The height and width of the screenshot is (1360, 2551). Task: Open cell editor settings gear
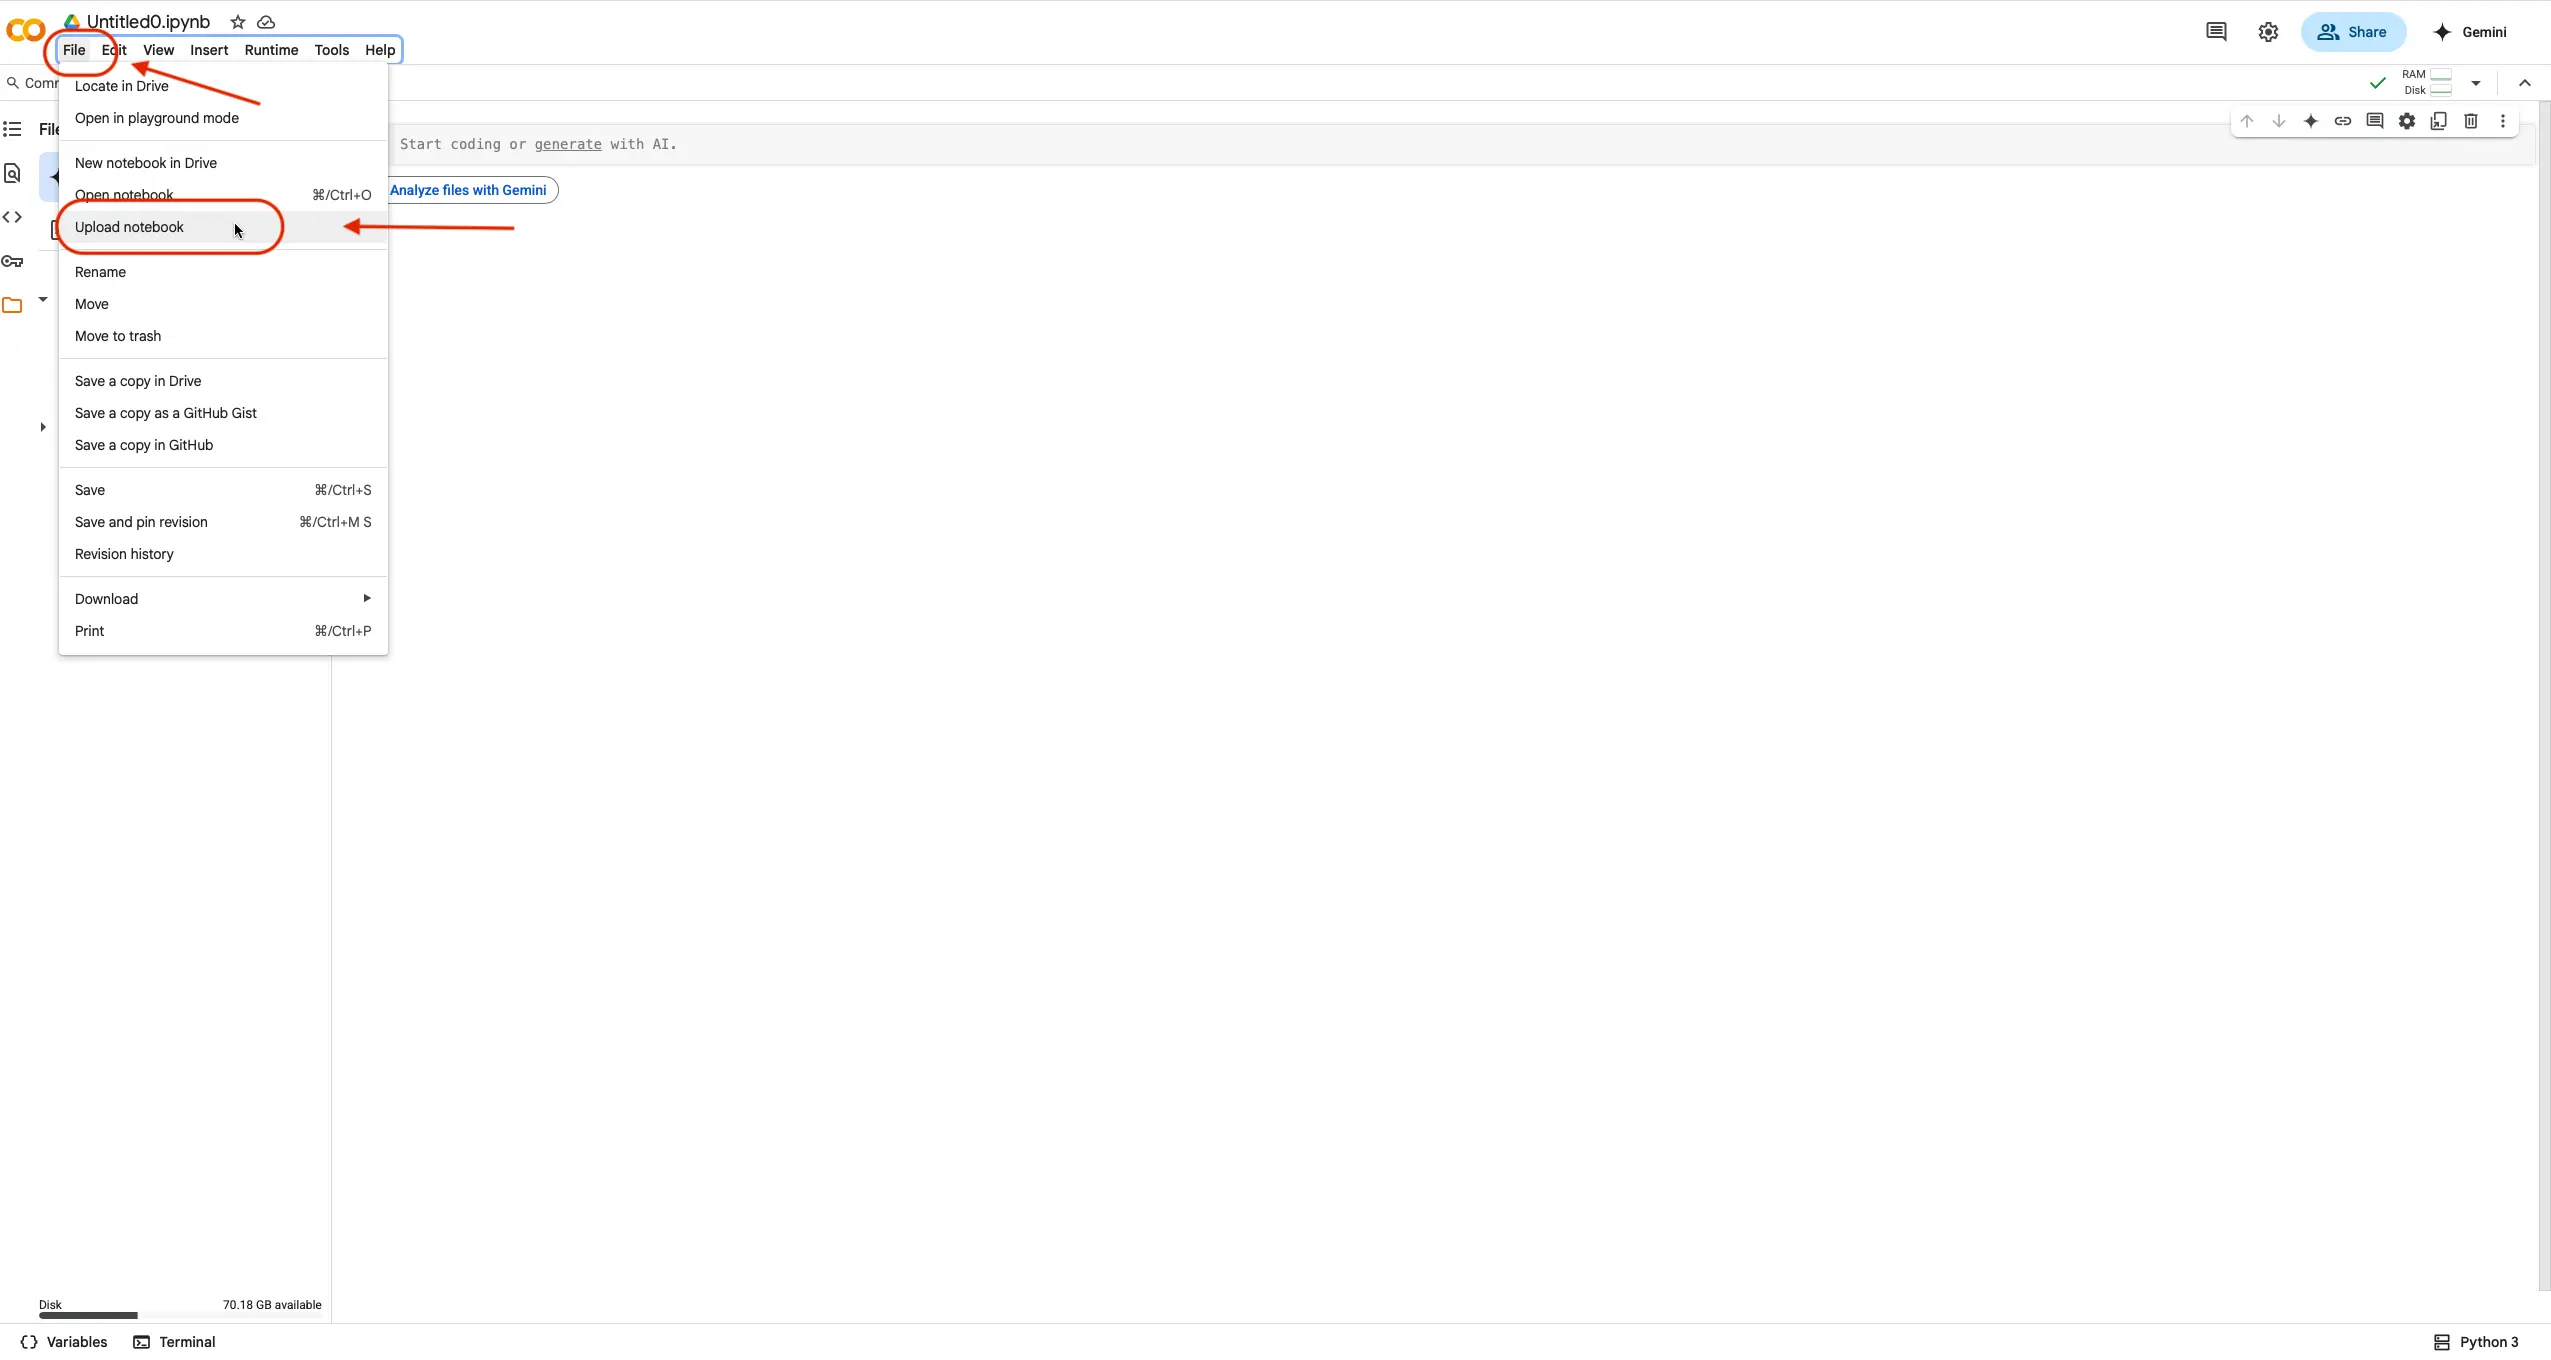click(2407, 121)
